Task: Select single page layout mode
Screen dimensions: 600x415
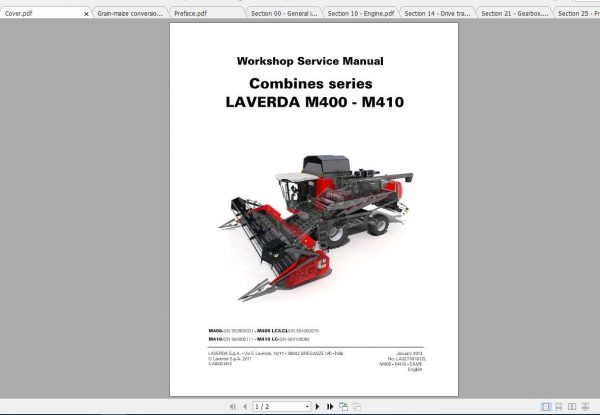Action: click(546, 407)
